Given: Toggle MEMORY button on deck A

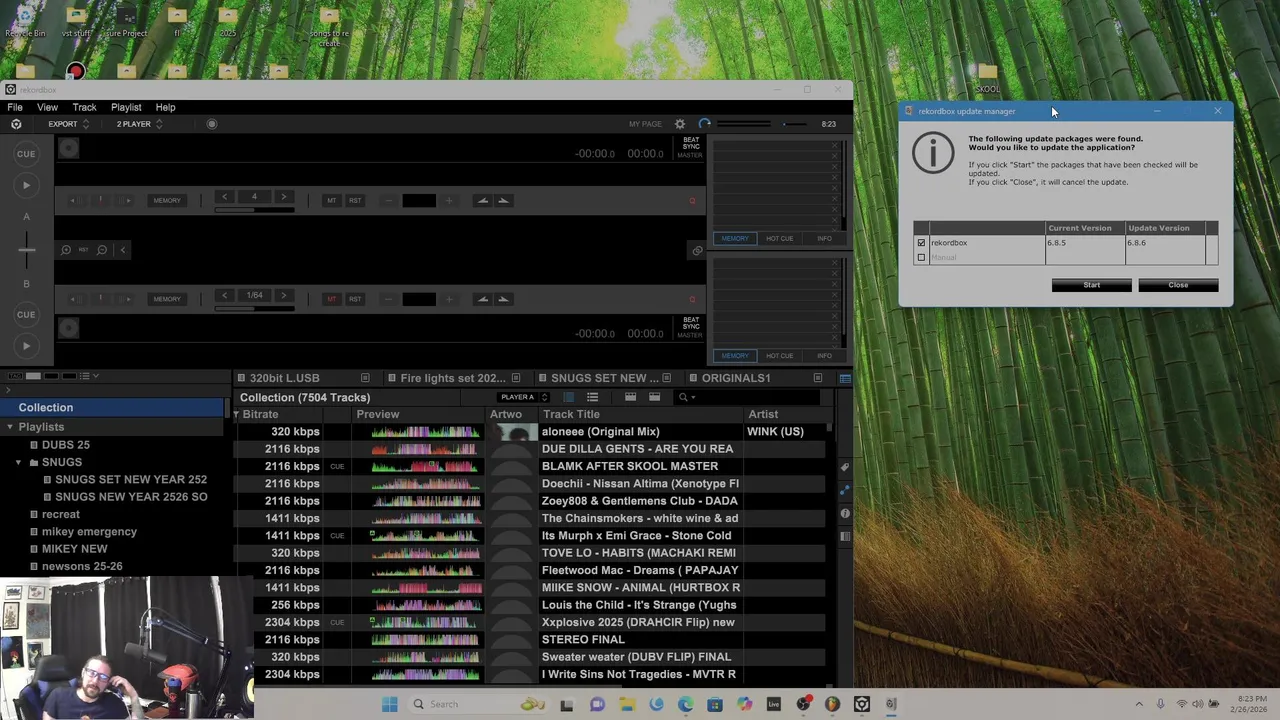Looking at the screenshot, I should 167,201.
